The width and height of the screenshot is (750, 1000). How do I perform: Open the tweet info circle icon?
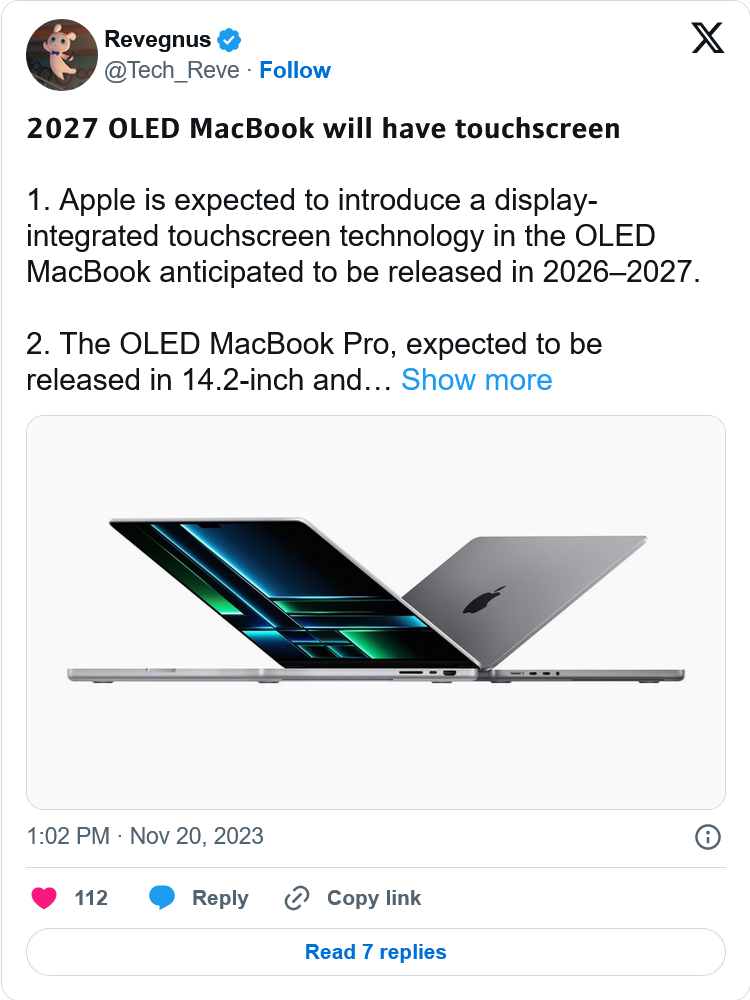(707, 837)
